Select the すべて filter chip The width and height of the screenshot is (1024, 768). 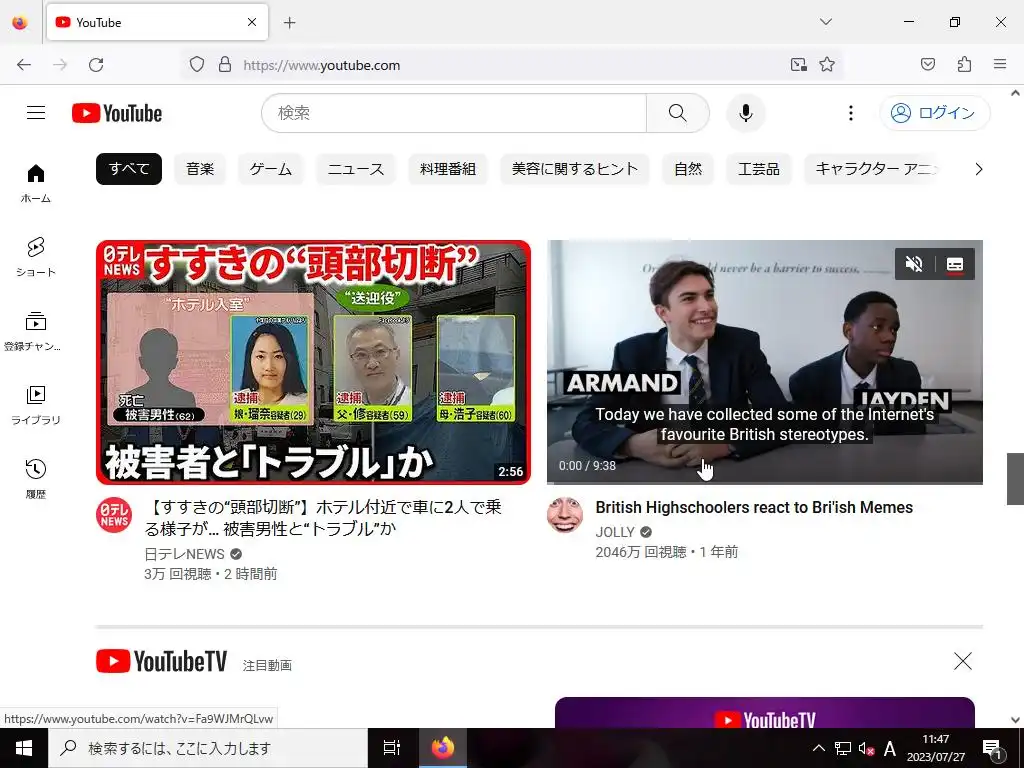point(129,169)
